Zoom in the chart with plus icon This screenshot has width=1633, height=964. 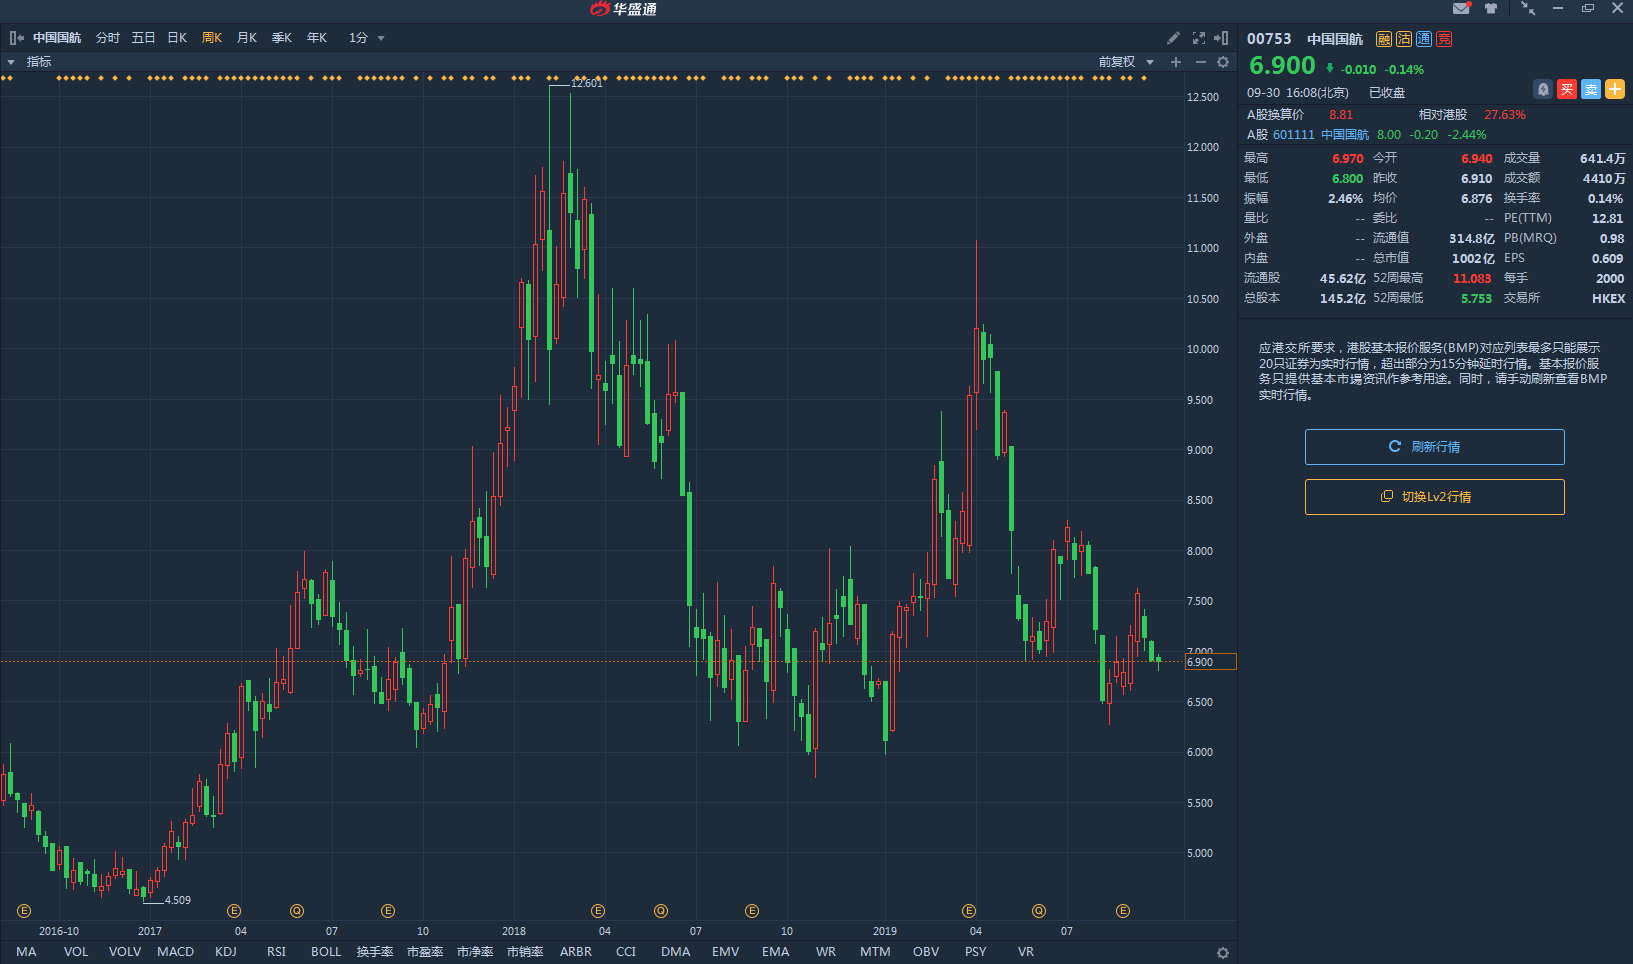(1176, 62)
